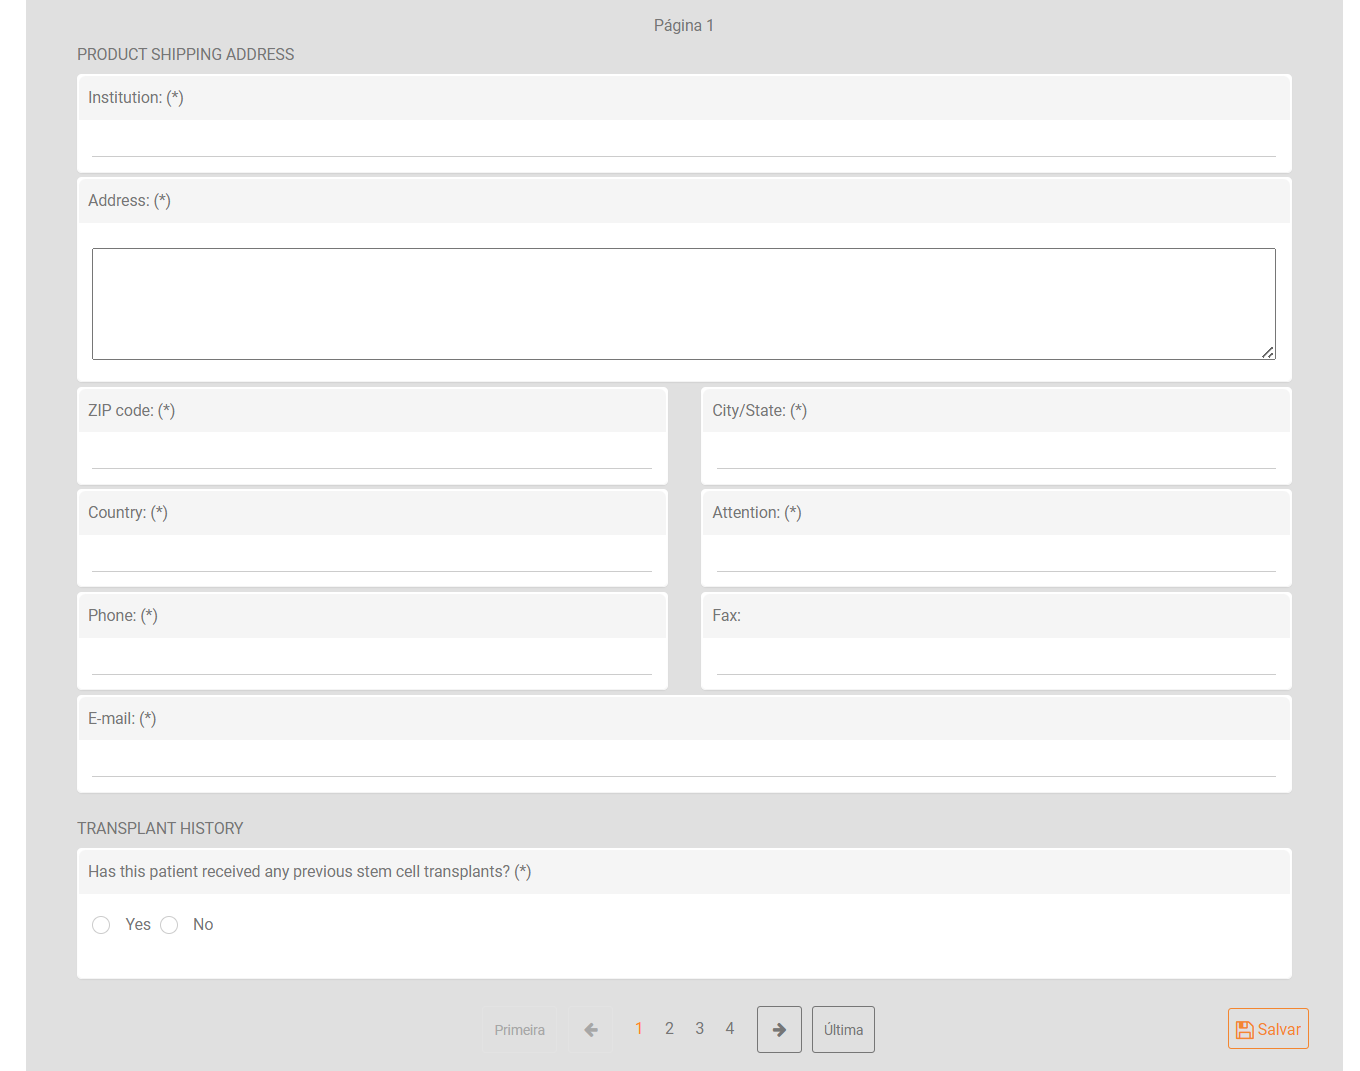The height and width of the screenshot is (1071, 1360).
Task: Click the Country input field
Action: pyautogui.click(x=371, y=557)
